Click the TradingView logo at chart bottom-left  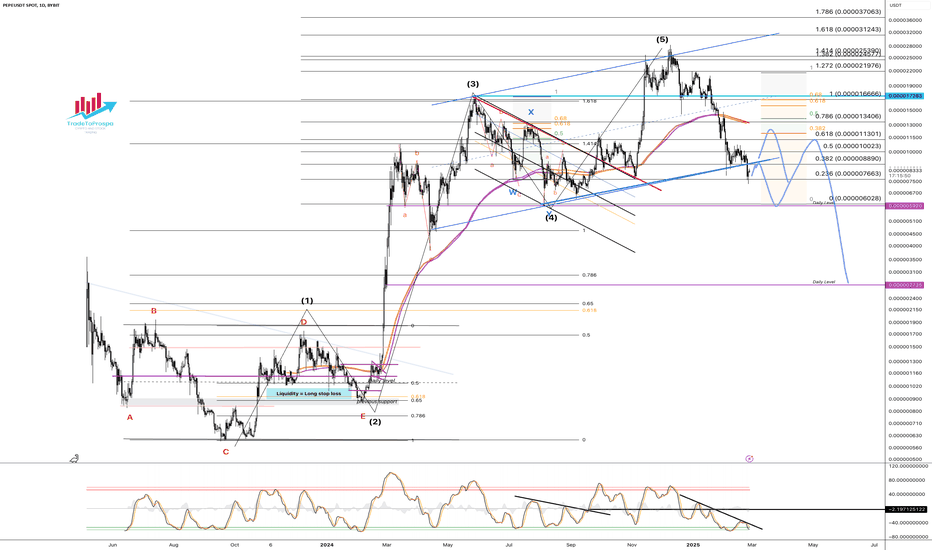[x=75, y=458]
